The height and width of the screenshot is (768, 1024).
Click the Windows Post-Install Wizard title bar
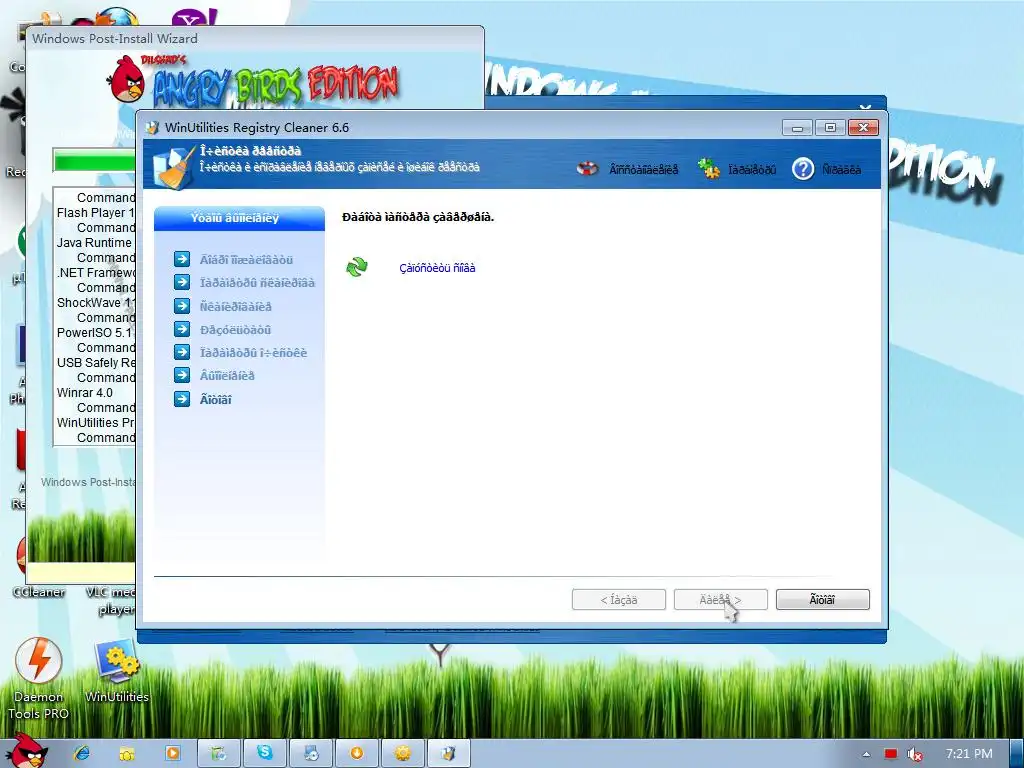(255, 39)
